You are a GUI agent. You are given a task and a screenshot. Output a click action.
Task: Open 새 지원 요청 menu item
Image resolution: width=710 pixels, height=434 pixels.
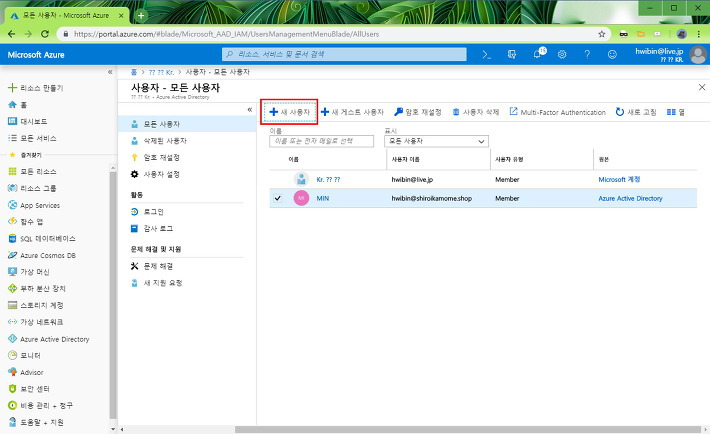187,283
